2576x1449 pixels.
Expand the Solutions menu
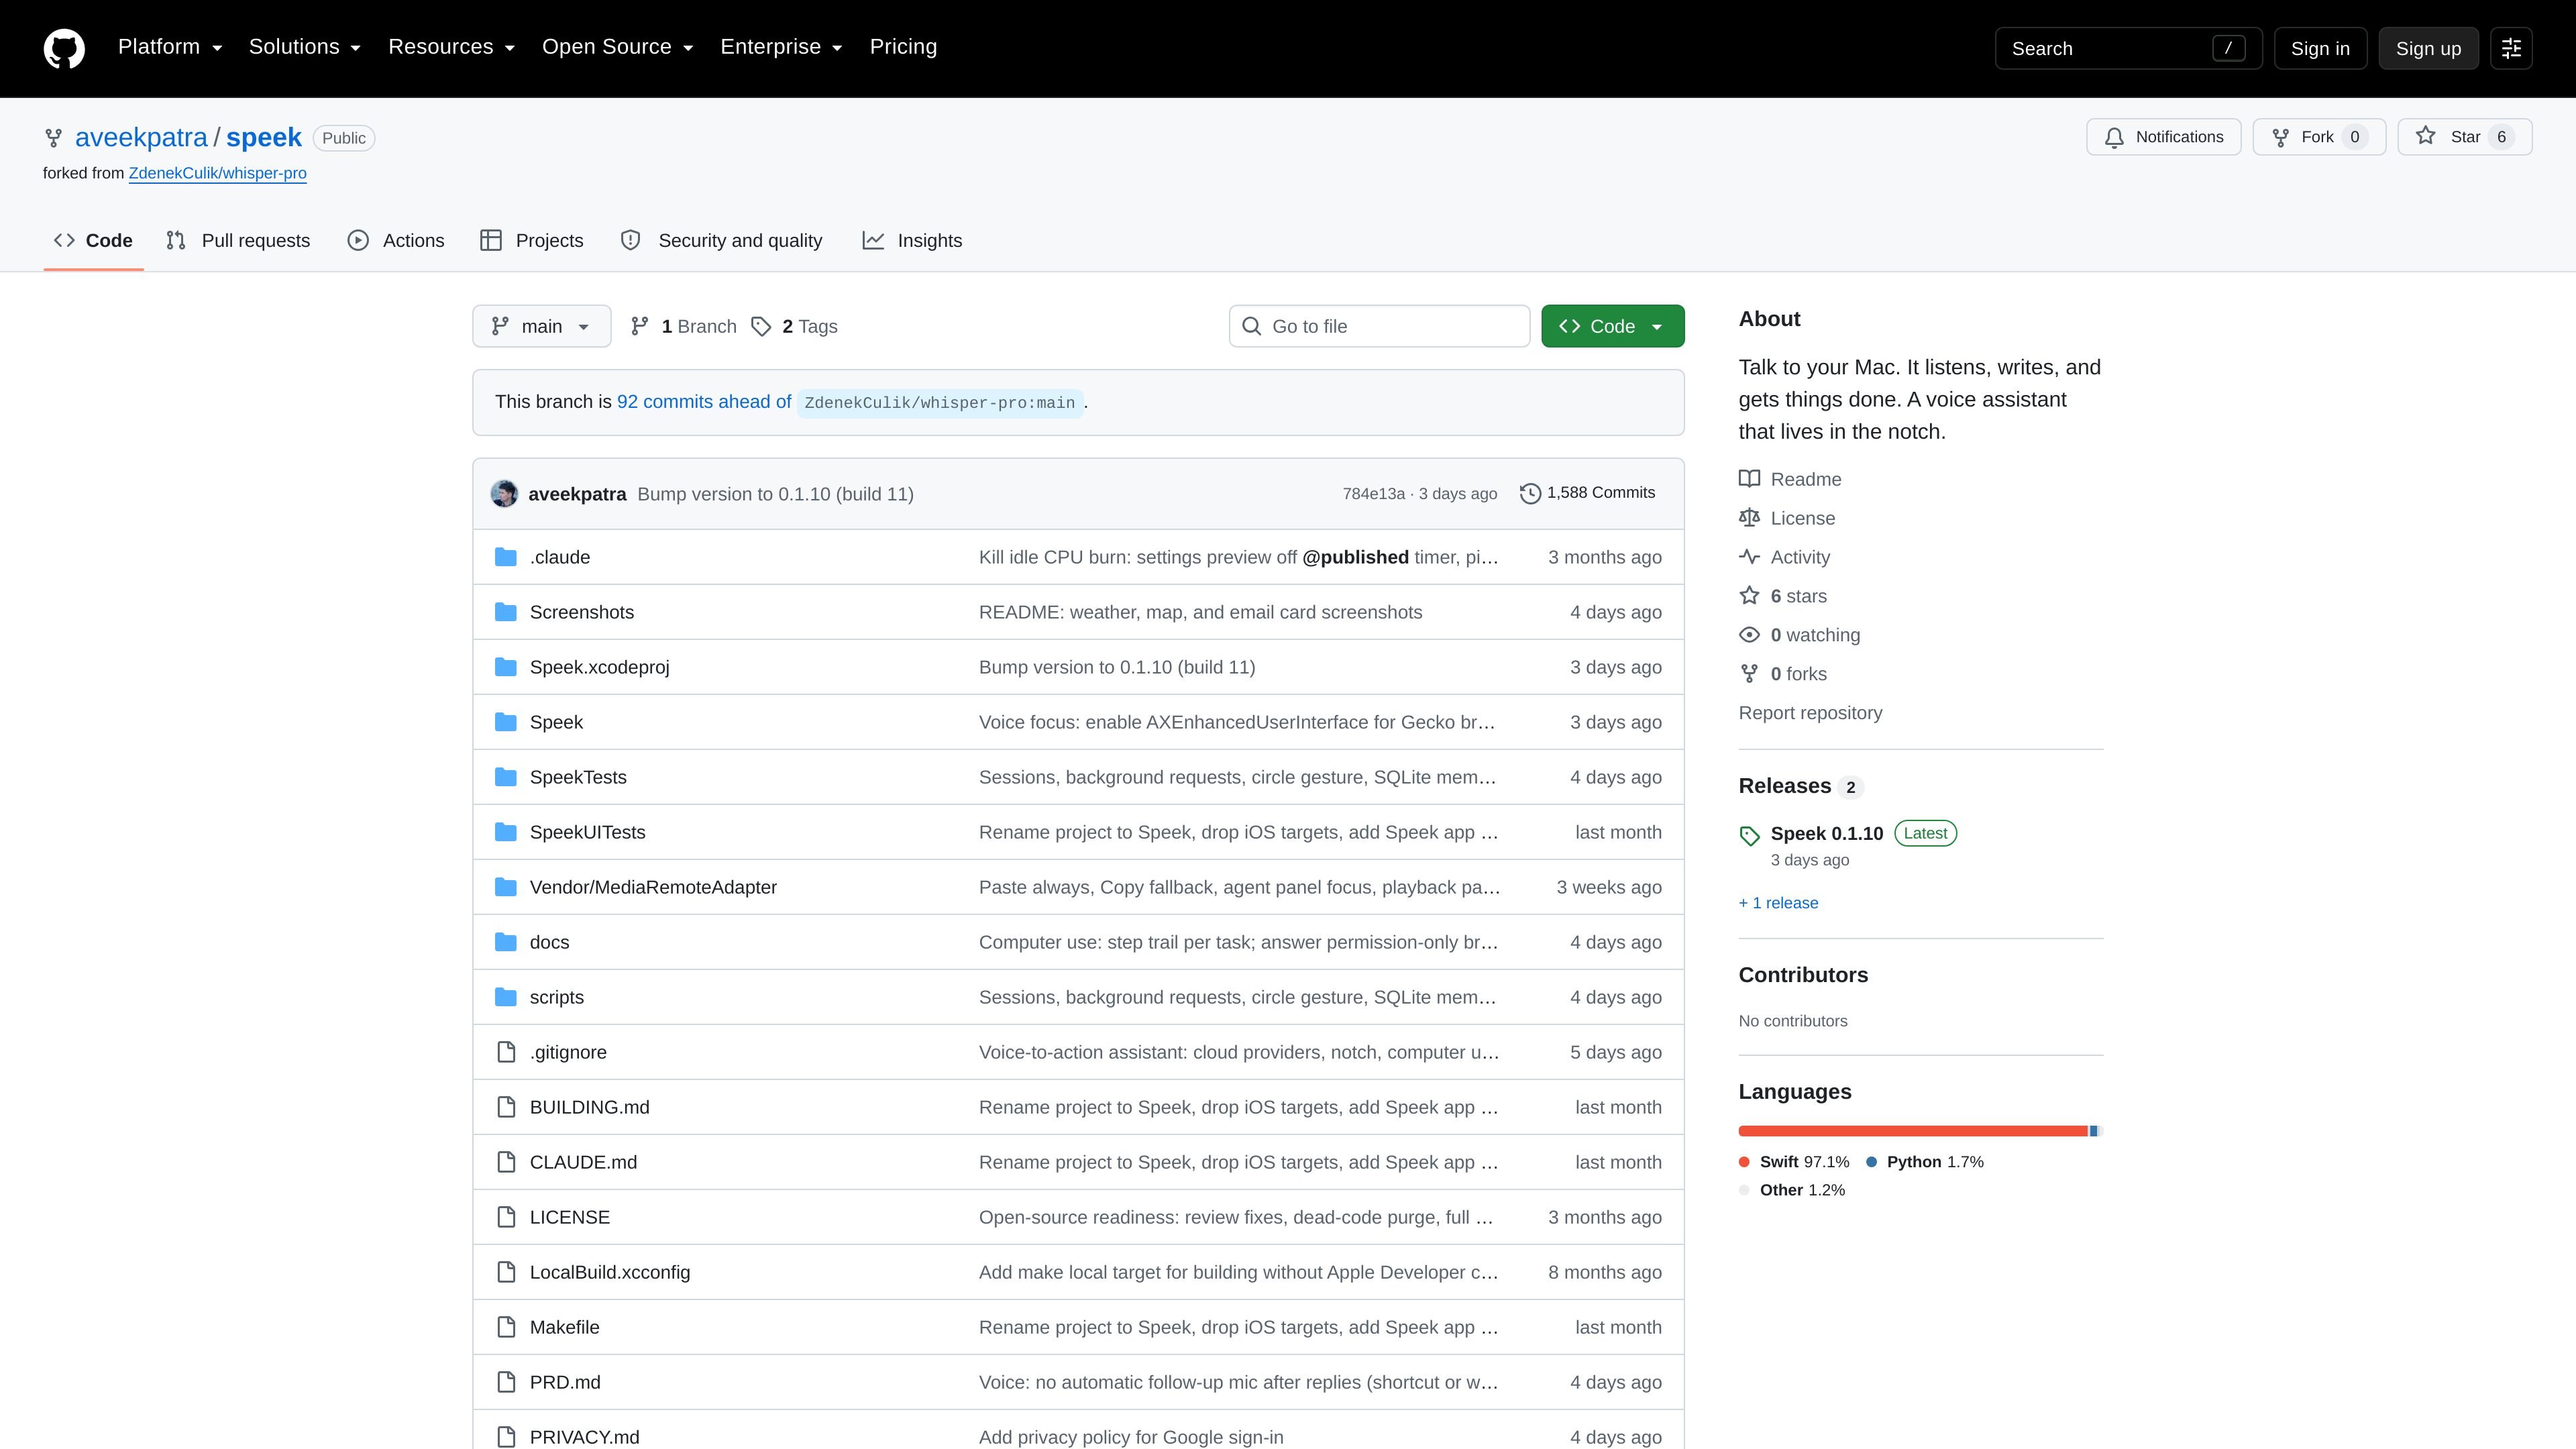tap(305, 47)
